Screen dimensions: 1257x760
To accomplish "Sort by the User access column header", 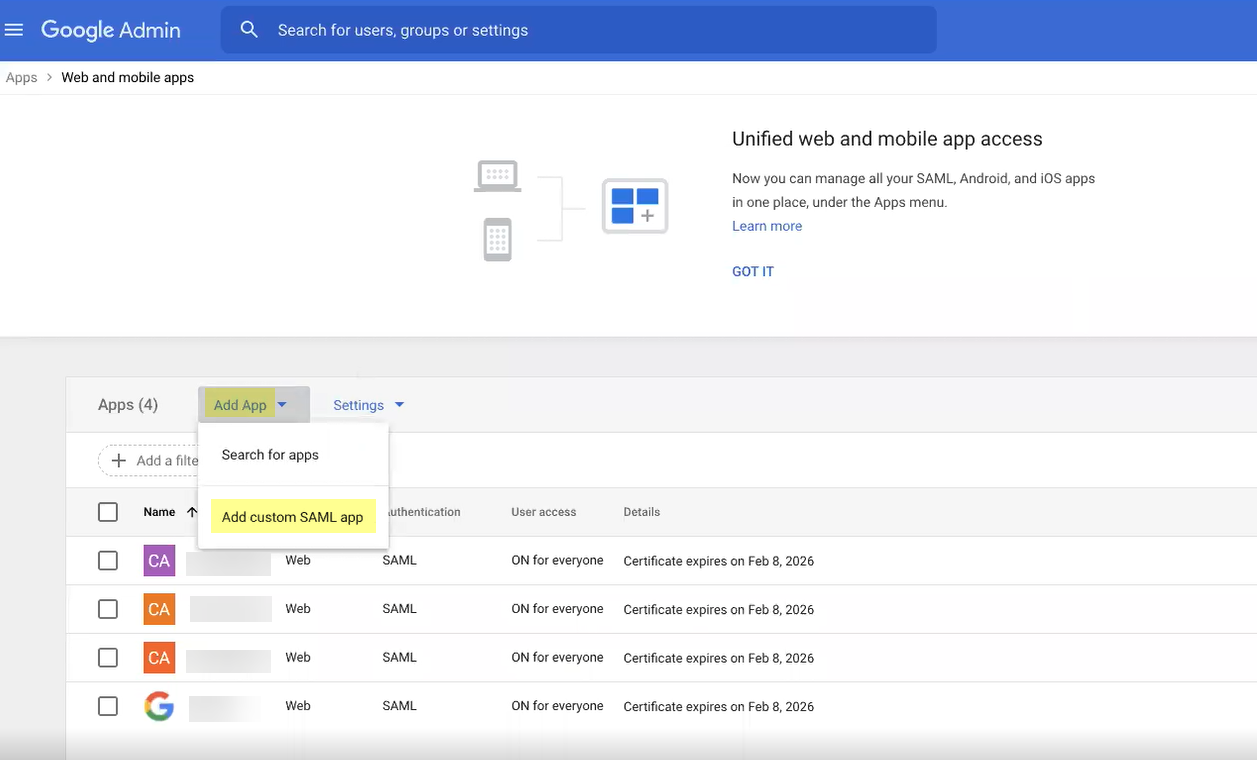I will (543, 512).
